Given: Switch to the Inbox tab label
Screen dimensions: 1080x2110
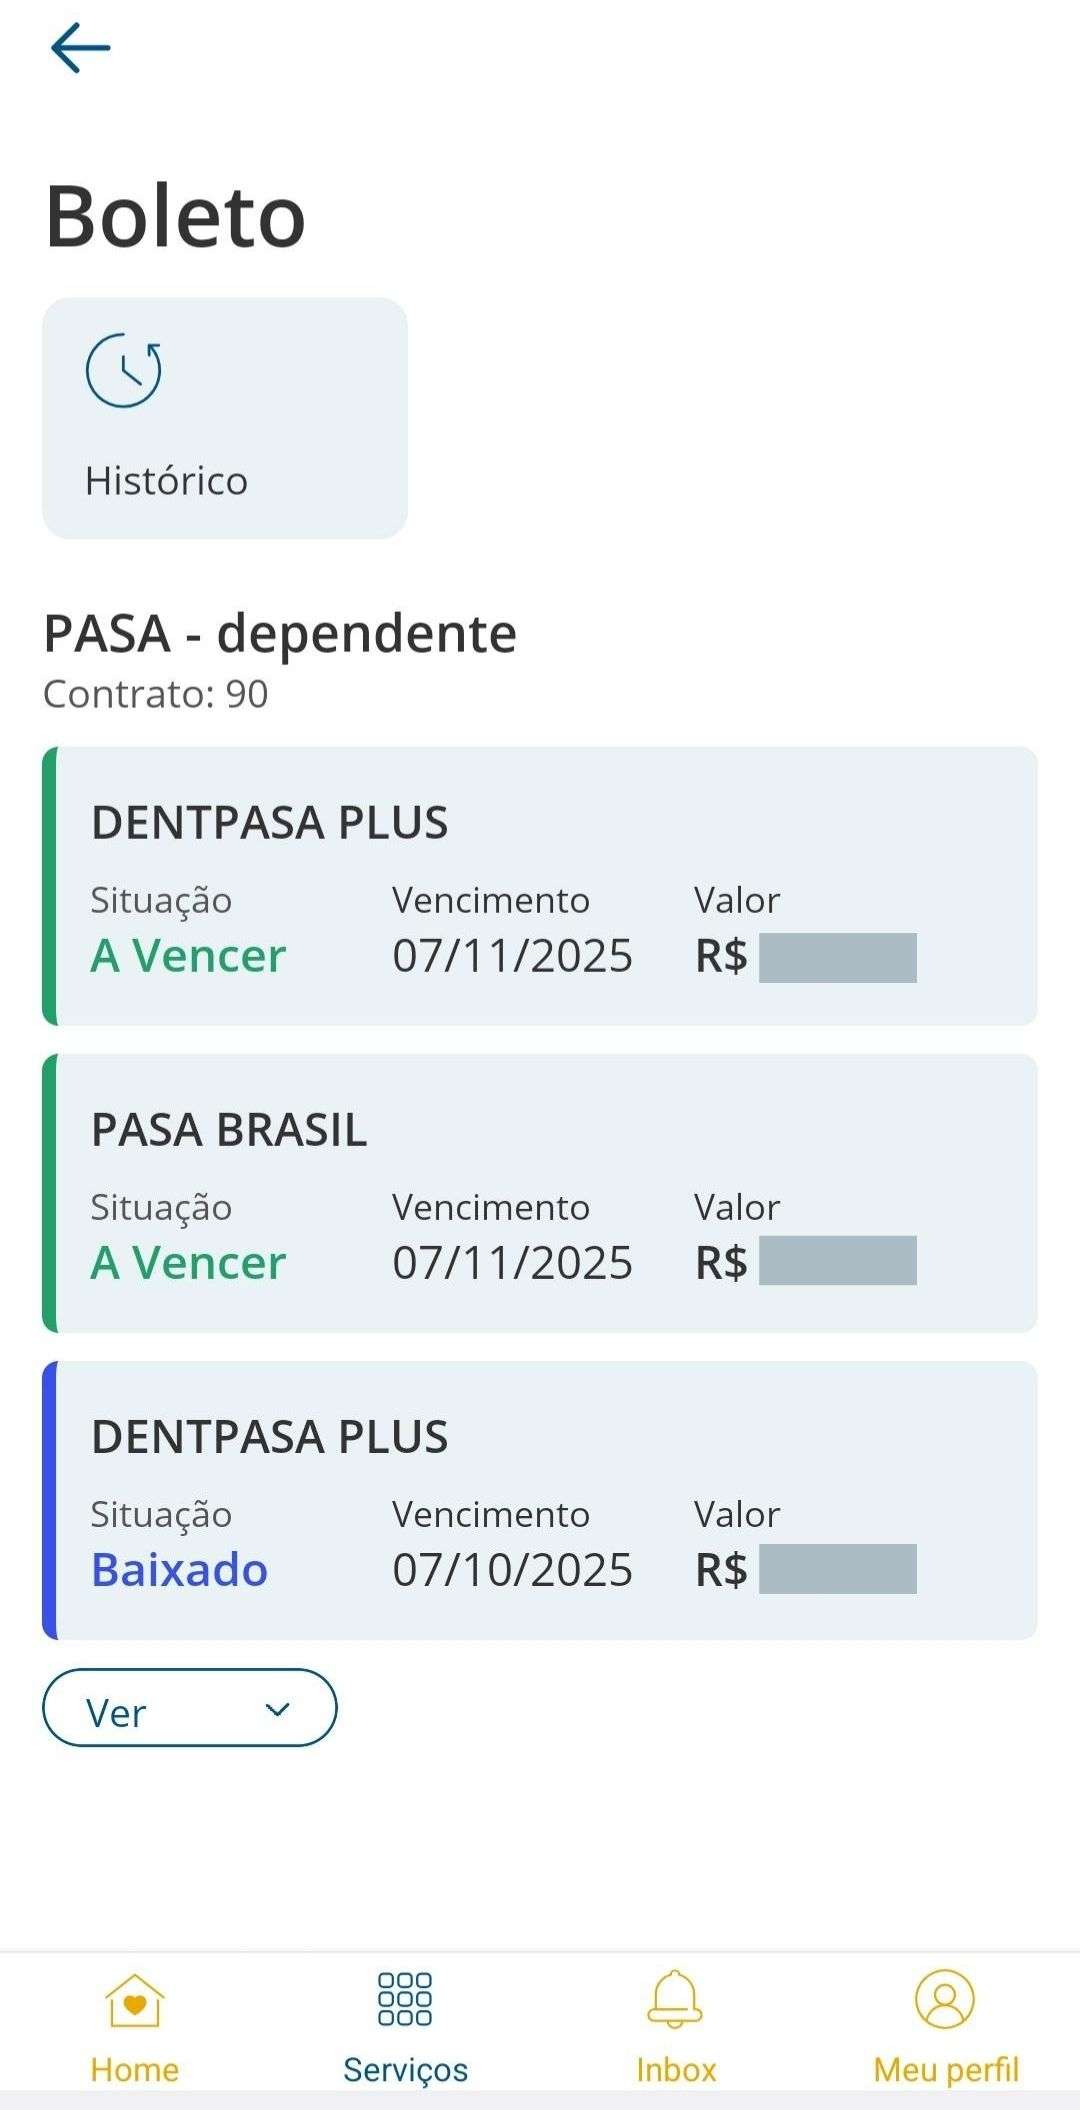Looking at the screenshot, I should click(676, 2069).
